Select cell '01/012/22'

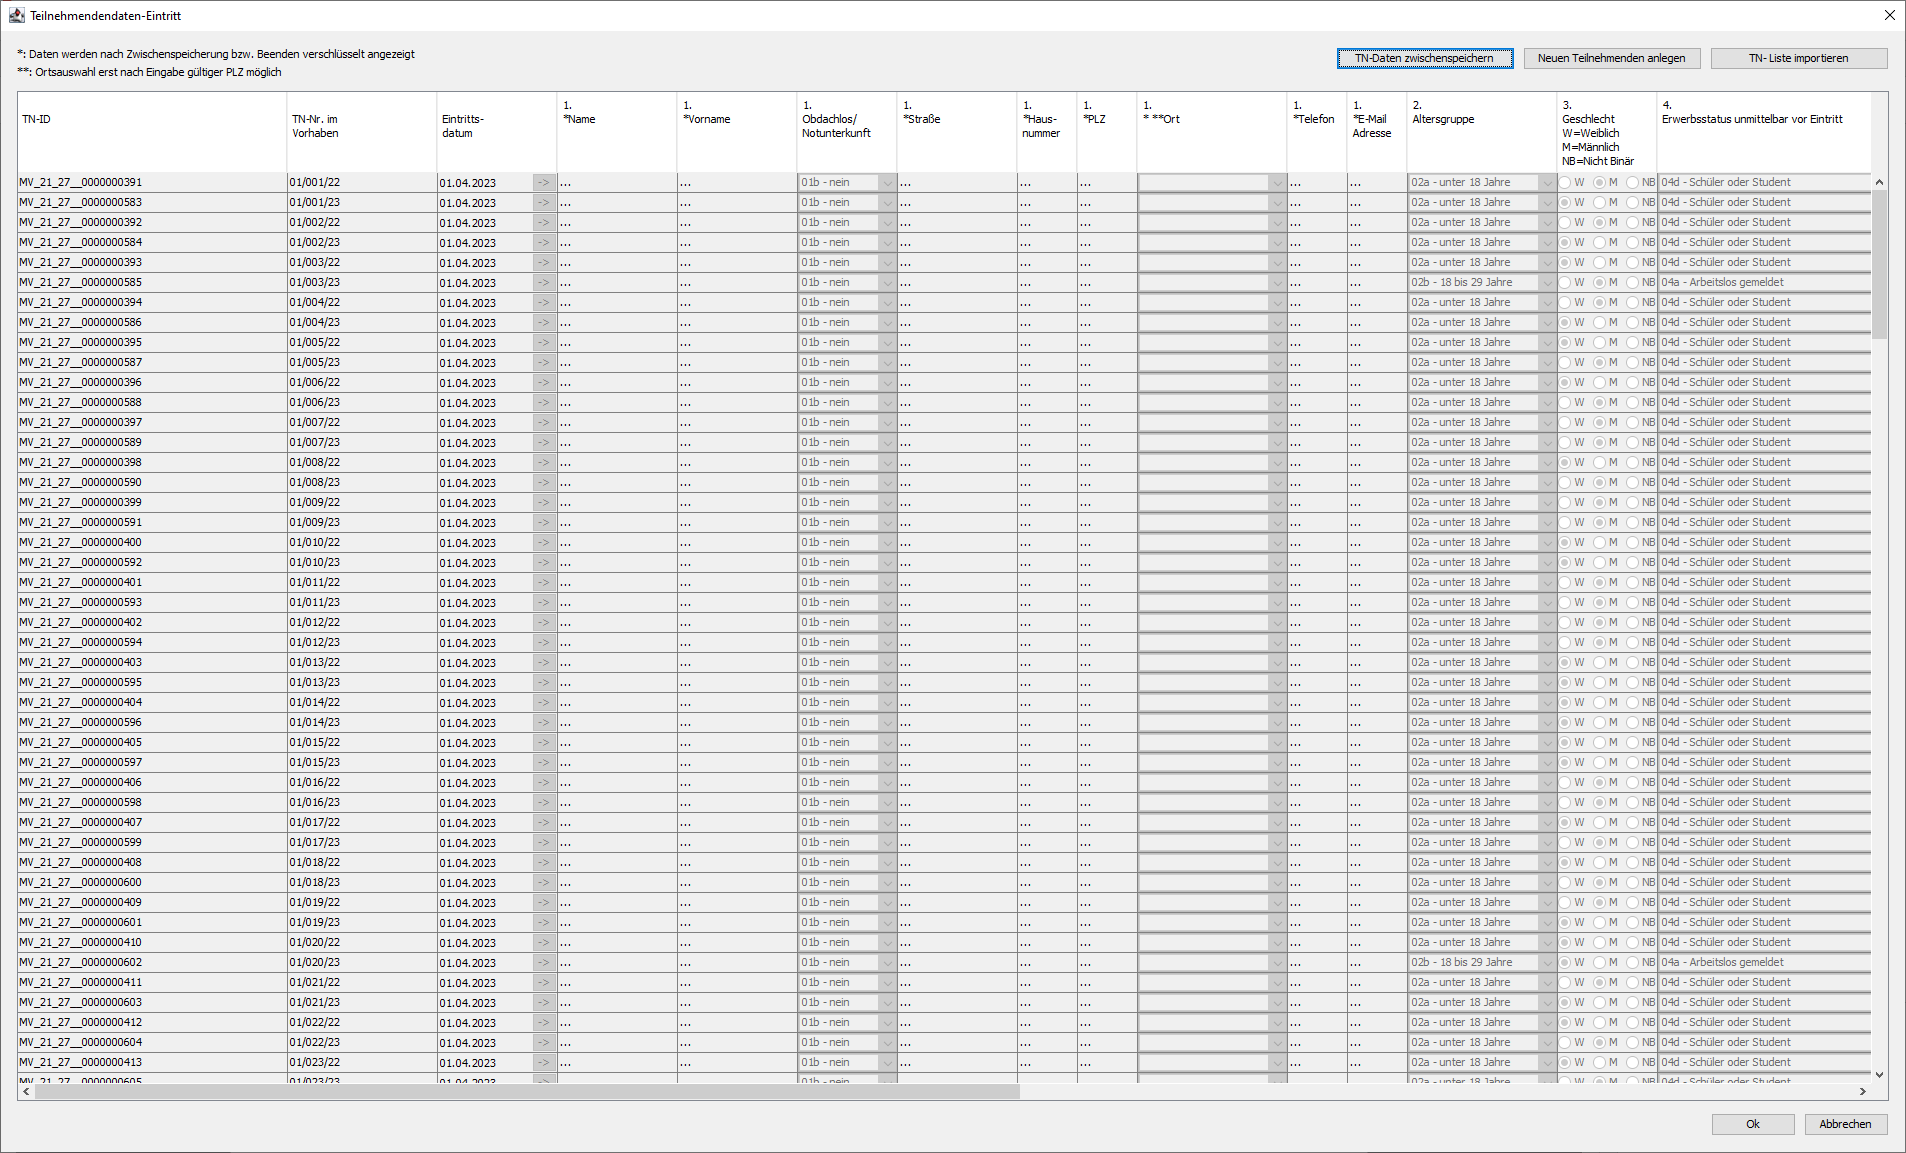tap(362, 622)
